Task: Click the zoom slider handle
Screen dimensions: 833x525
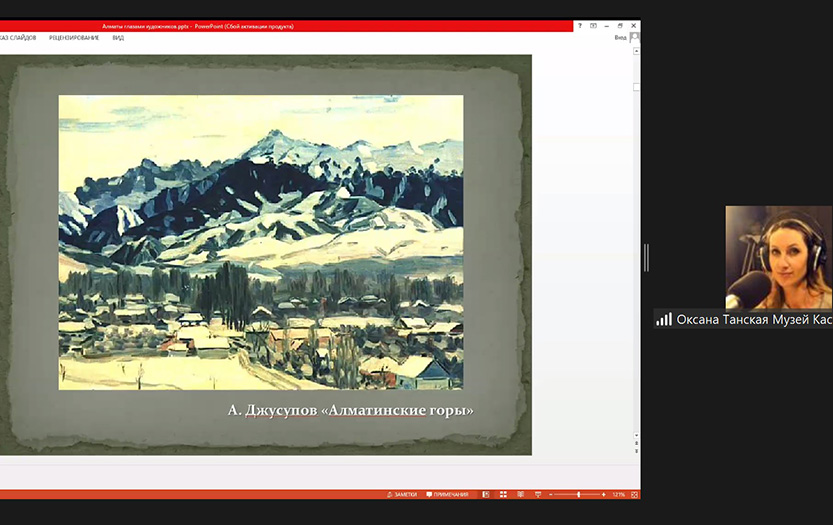Action: 579,494
